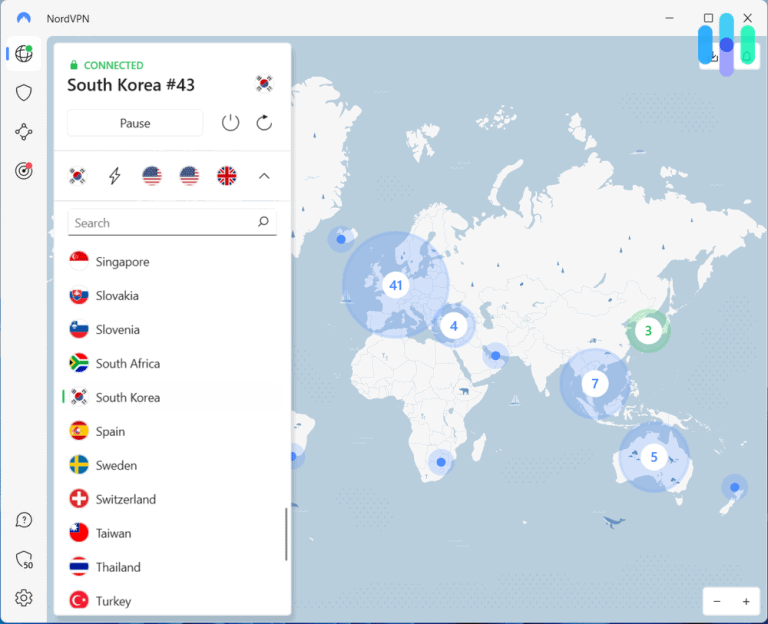This screenshot has width=768, height=624.
Task: Open Threat Protection shield in sidebar
Action: tap(24, 93)
